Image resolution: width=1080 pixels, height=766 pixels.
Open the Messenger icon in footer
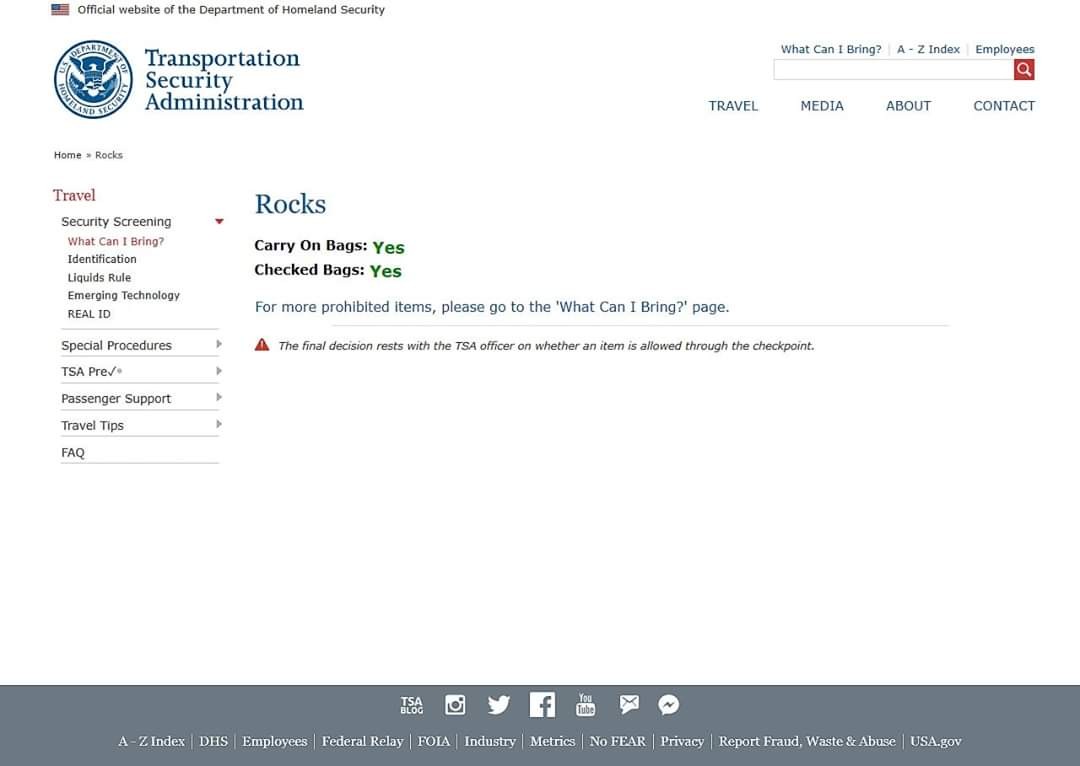[669, 705]
